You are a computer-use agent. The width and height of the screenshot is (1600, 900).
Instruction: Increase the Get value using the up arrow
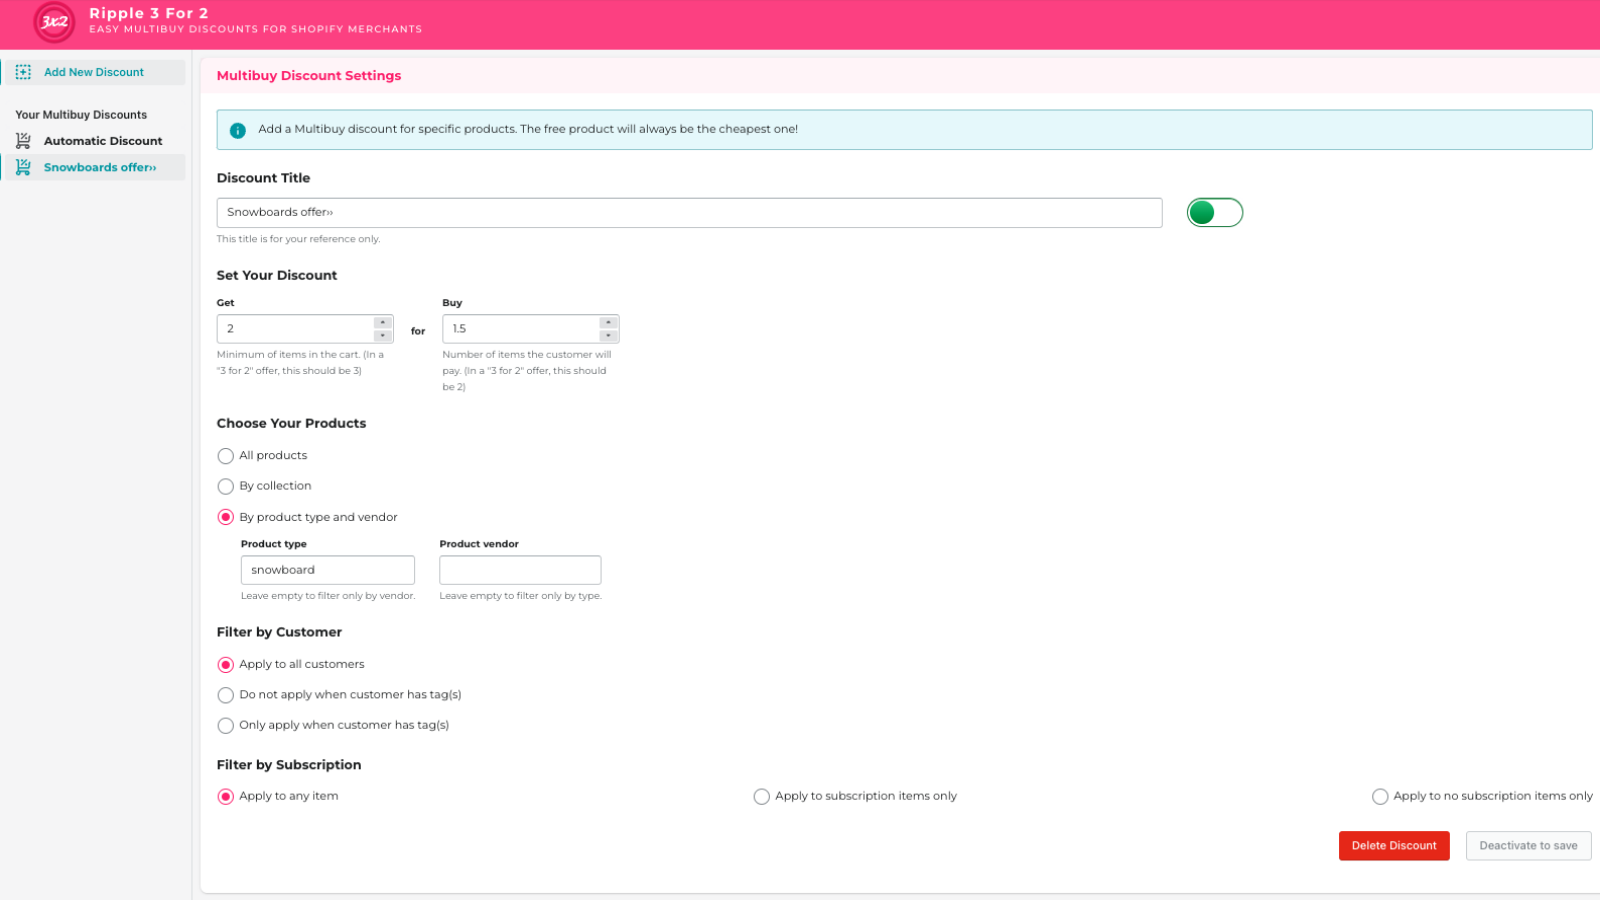(383, 322)
